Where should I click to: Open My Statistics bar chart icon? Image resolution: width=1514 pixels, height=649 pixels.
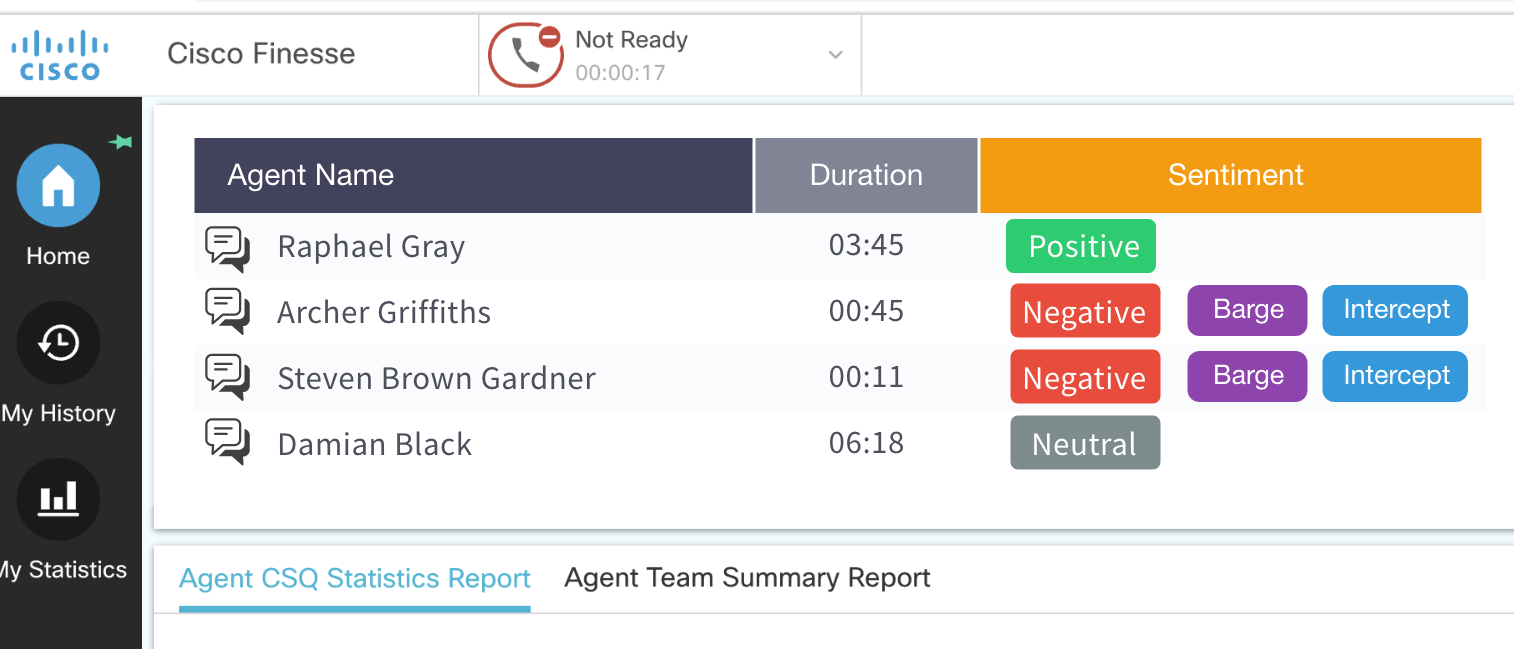(x=58, y=499)
